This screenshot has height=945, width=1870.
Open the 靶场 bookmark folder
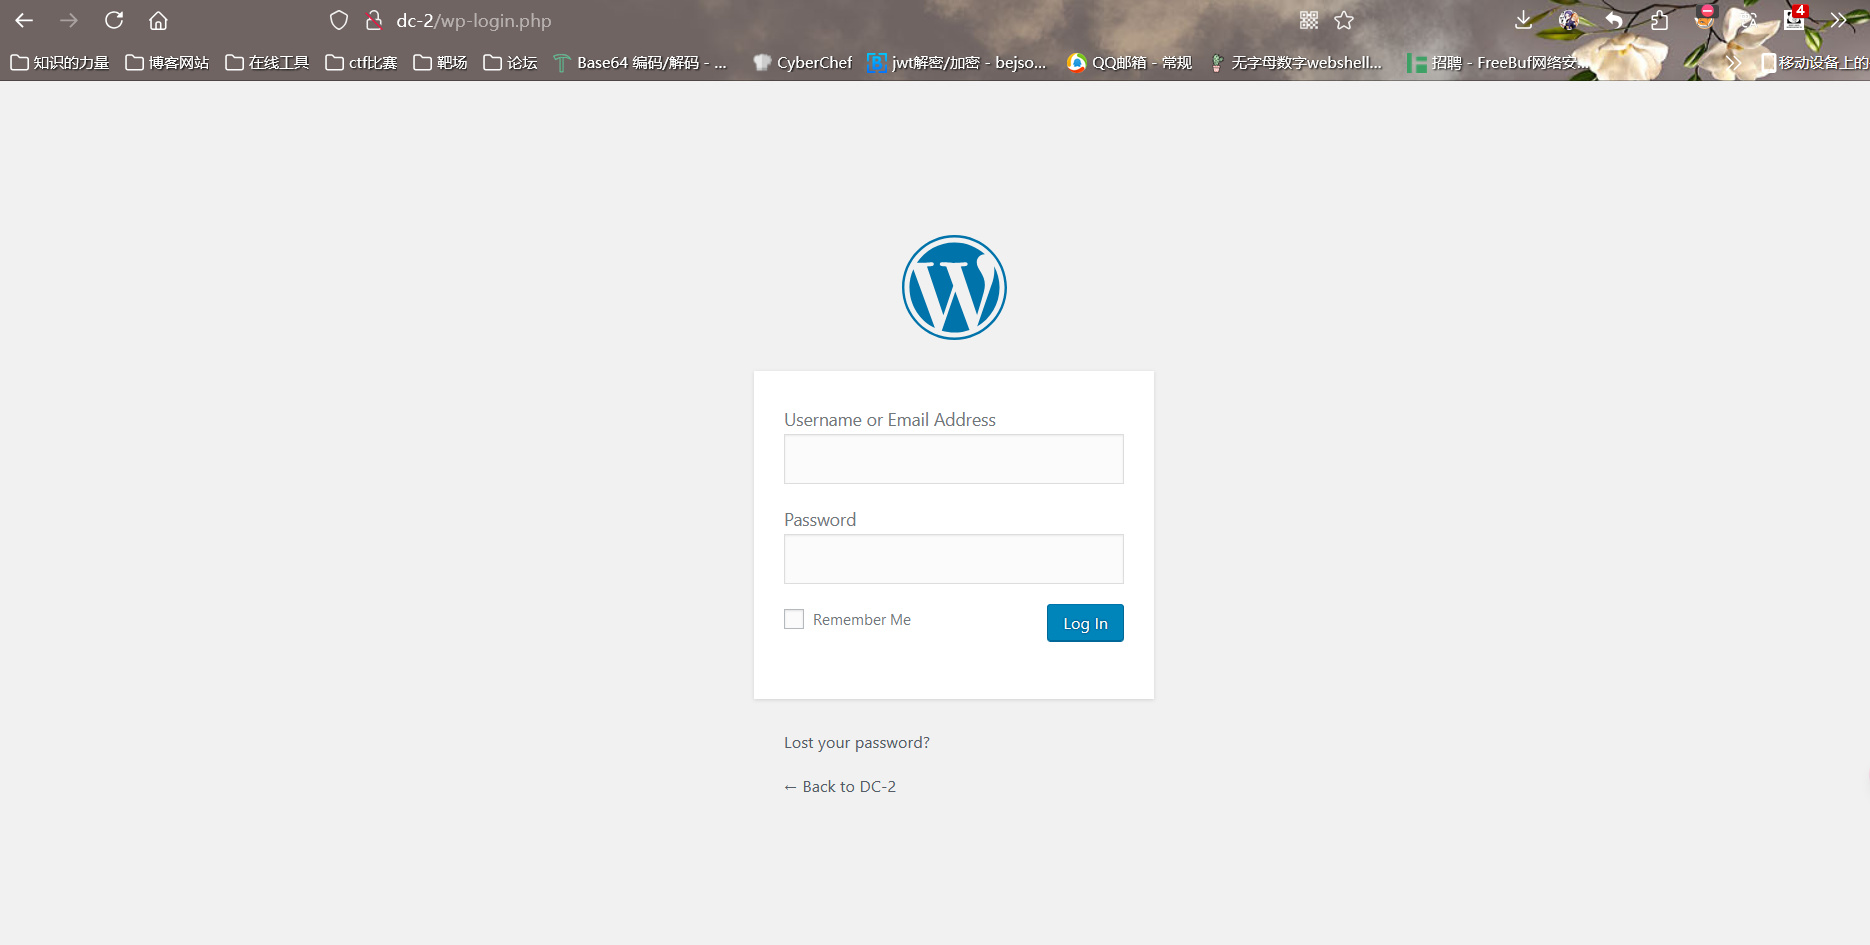440,63
